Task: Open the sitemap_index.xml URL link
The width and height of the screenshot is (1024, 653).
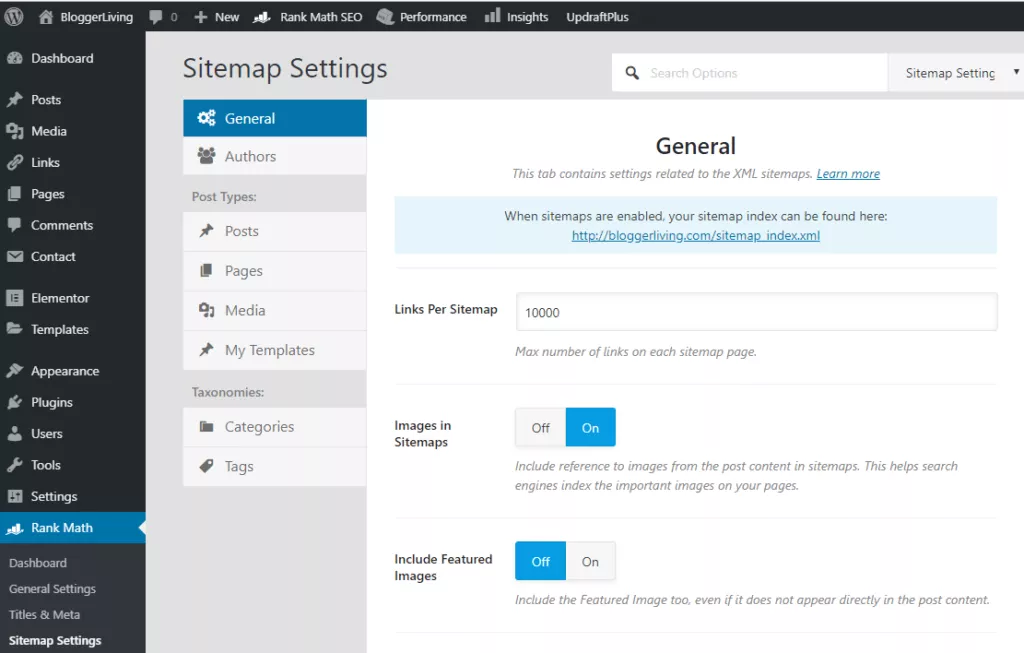Action: pyautogui.click(x=696, y=236)
